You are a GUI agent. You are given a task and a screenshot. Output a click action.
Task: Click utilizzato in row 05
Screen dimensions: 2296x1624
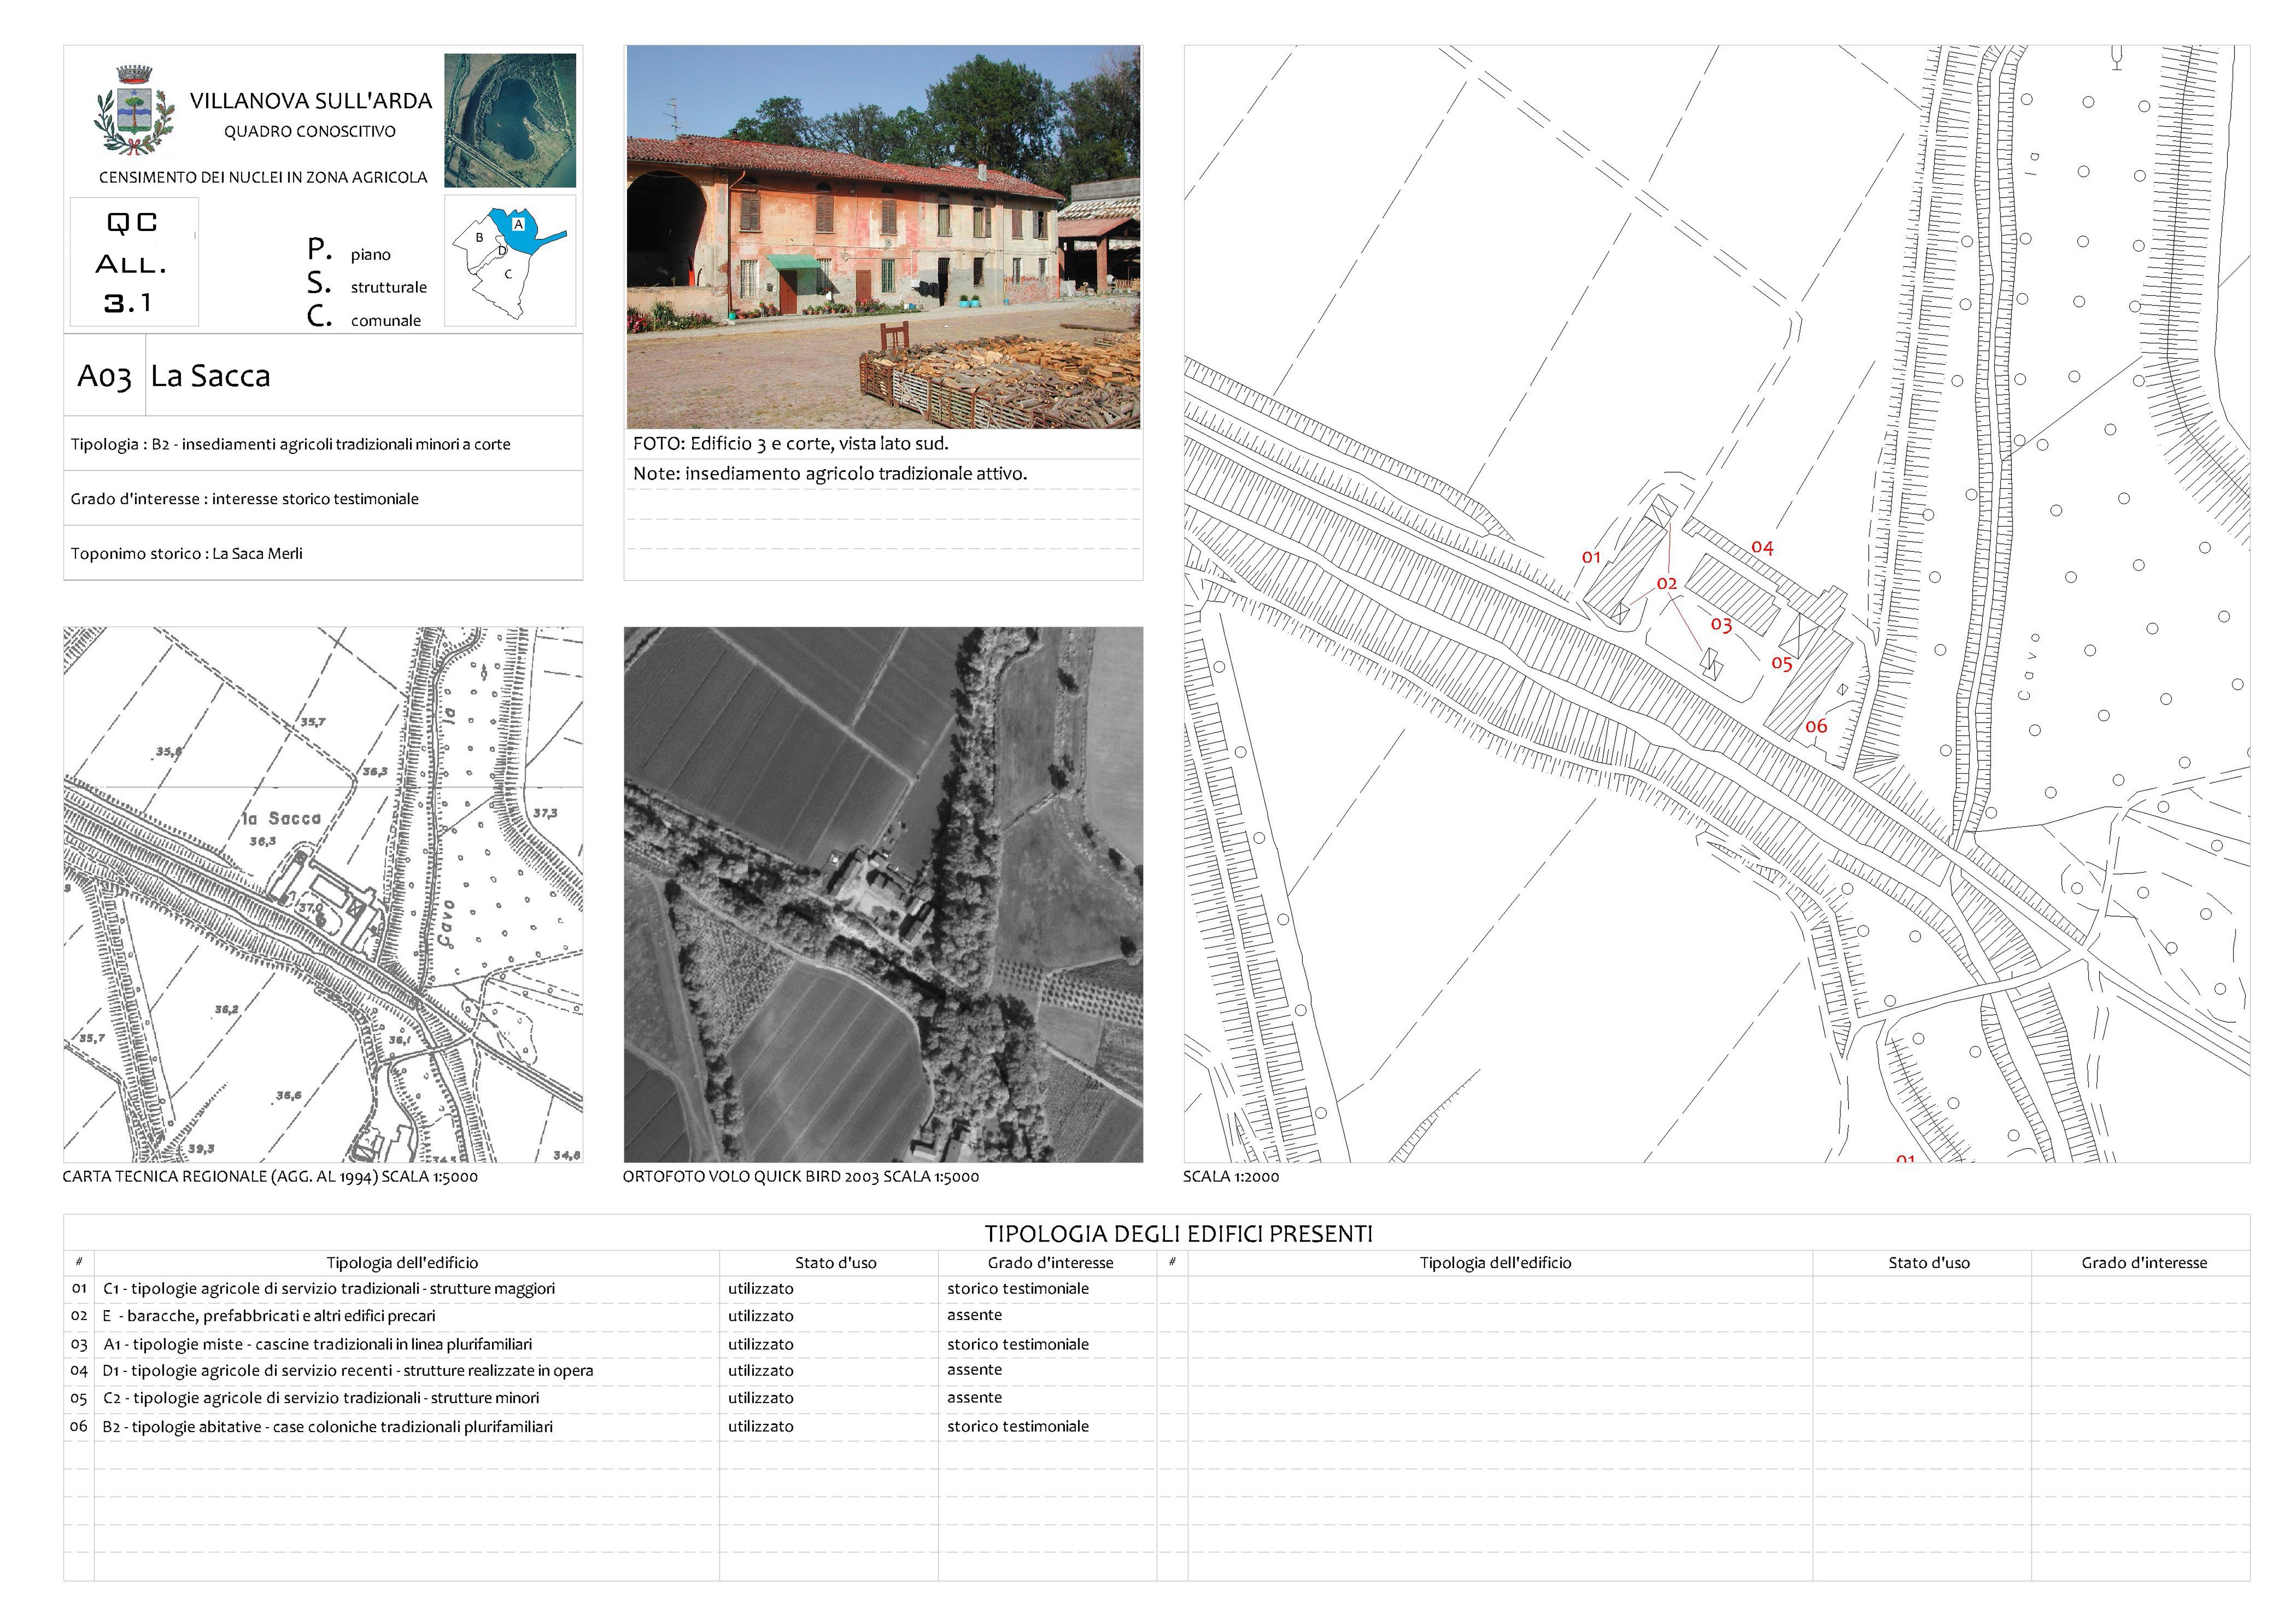[761, 1398]
